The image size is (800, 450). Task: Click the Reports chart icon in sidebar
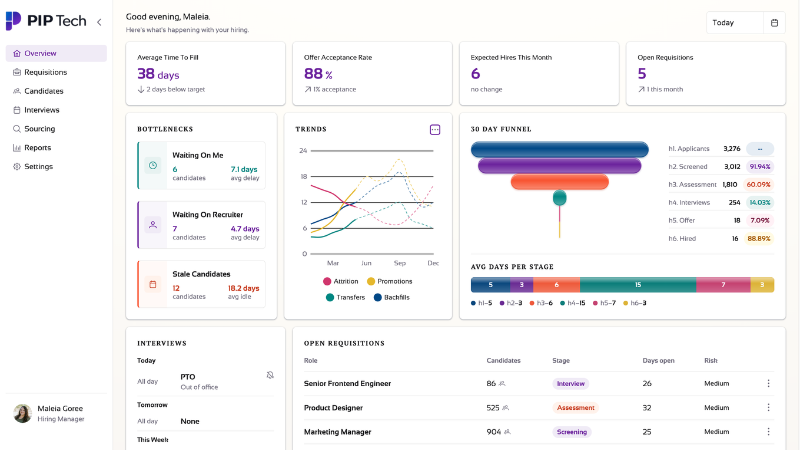click(x=17, y=147)
